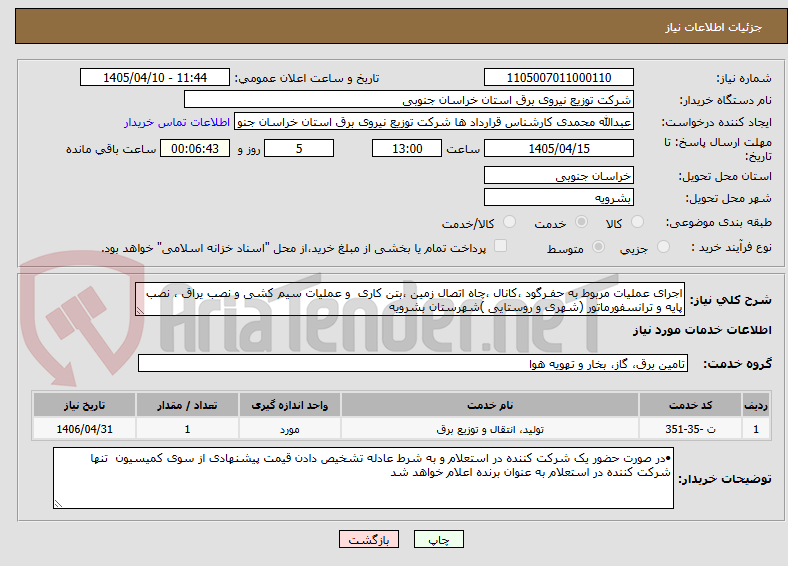Click the quantity cell 1 beside مورد
This screenshot has width=788, height=566.
[x=187, y=429]
